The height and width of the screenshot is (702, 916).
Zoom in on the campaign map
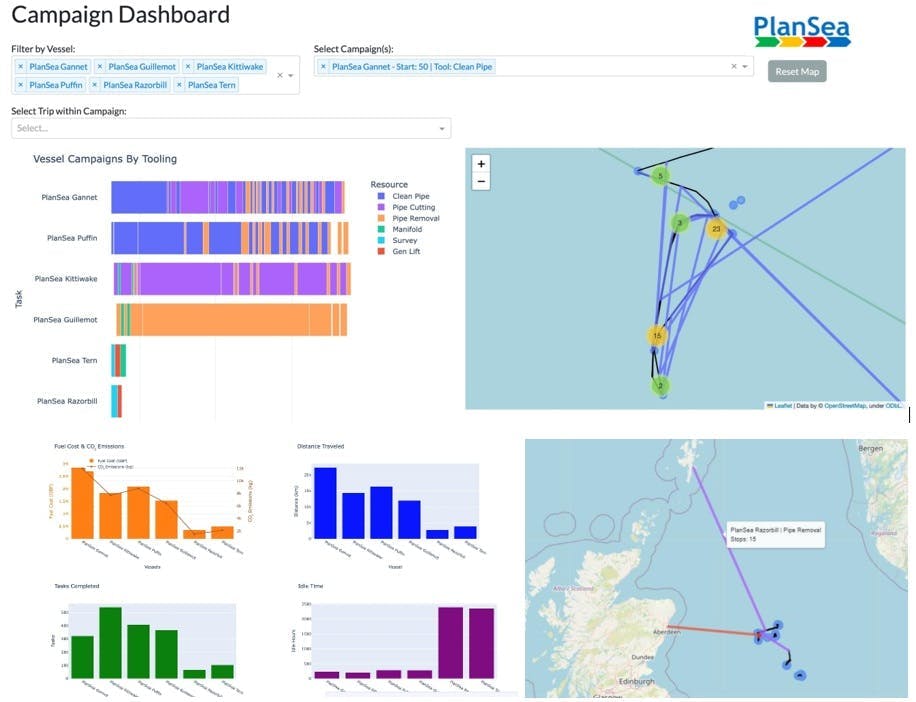[481, 164]
